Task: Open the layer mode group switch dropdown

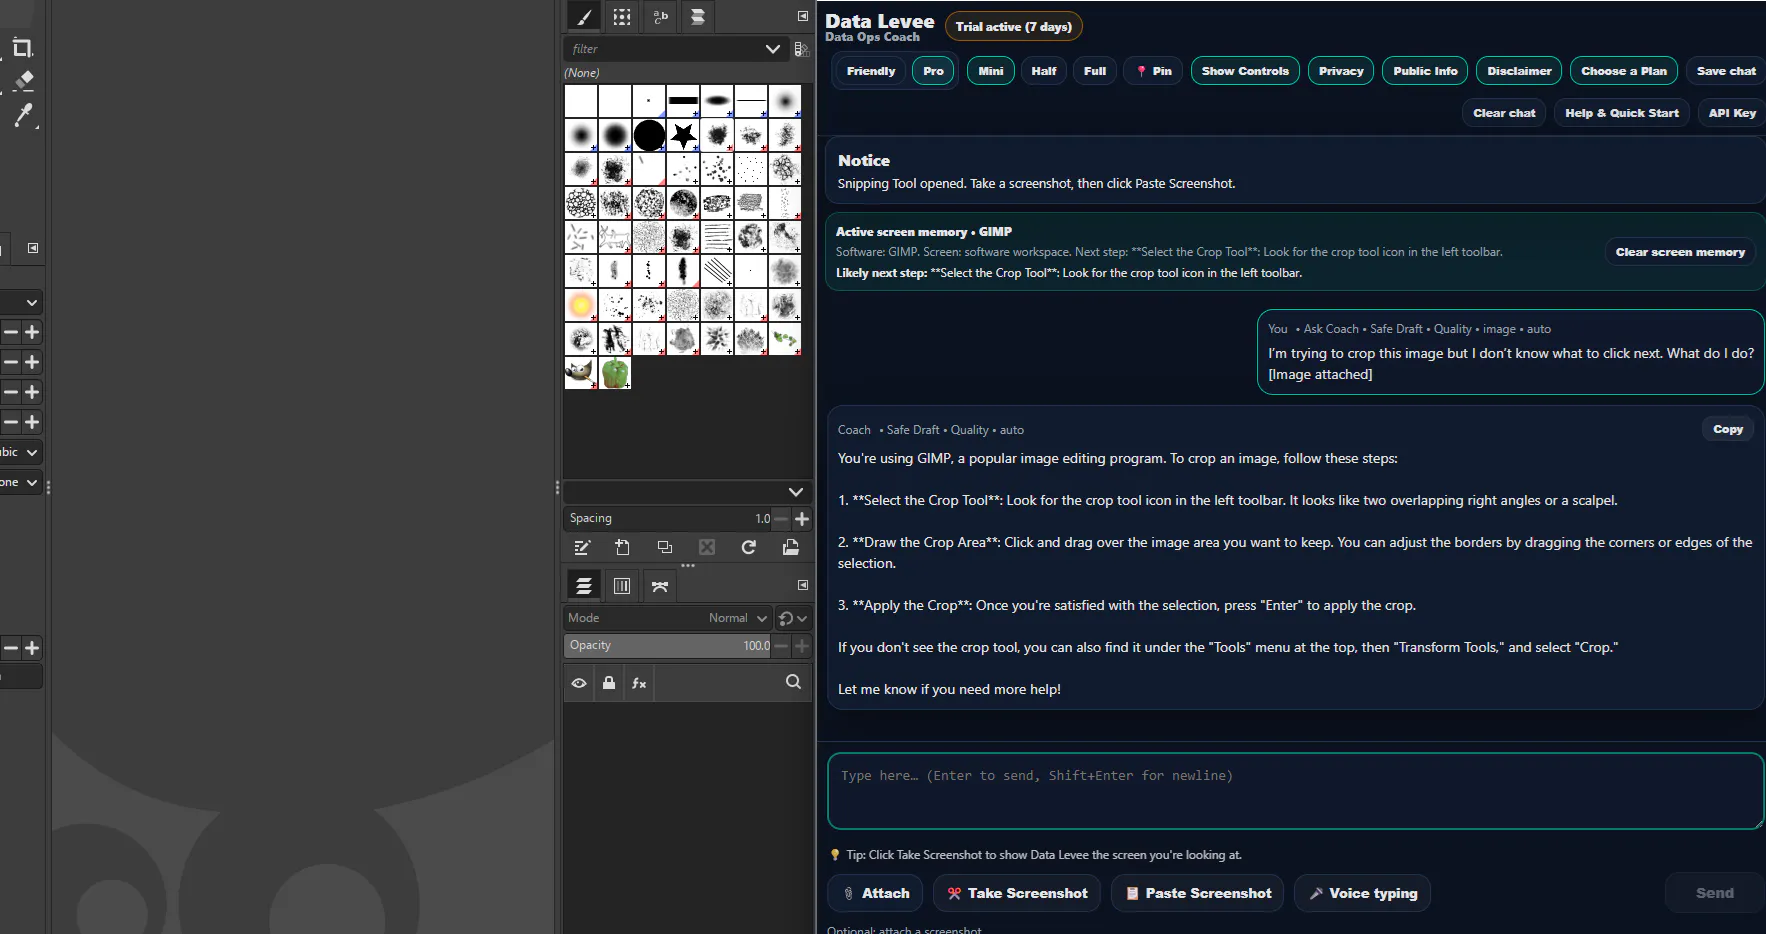Action: [792, 618]
